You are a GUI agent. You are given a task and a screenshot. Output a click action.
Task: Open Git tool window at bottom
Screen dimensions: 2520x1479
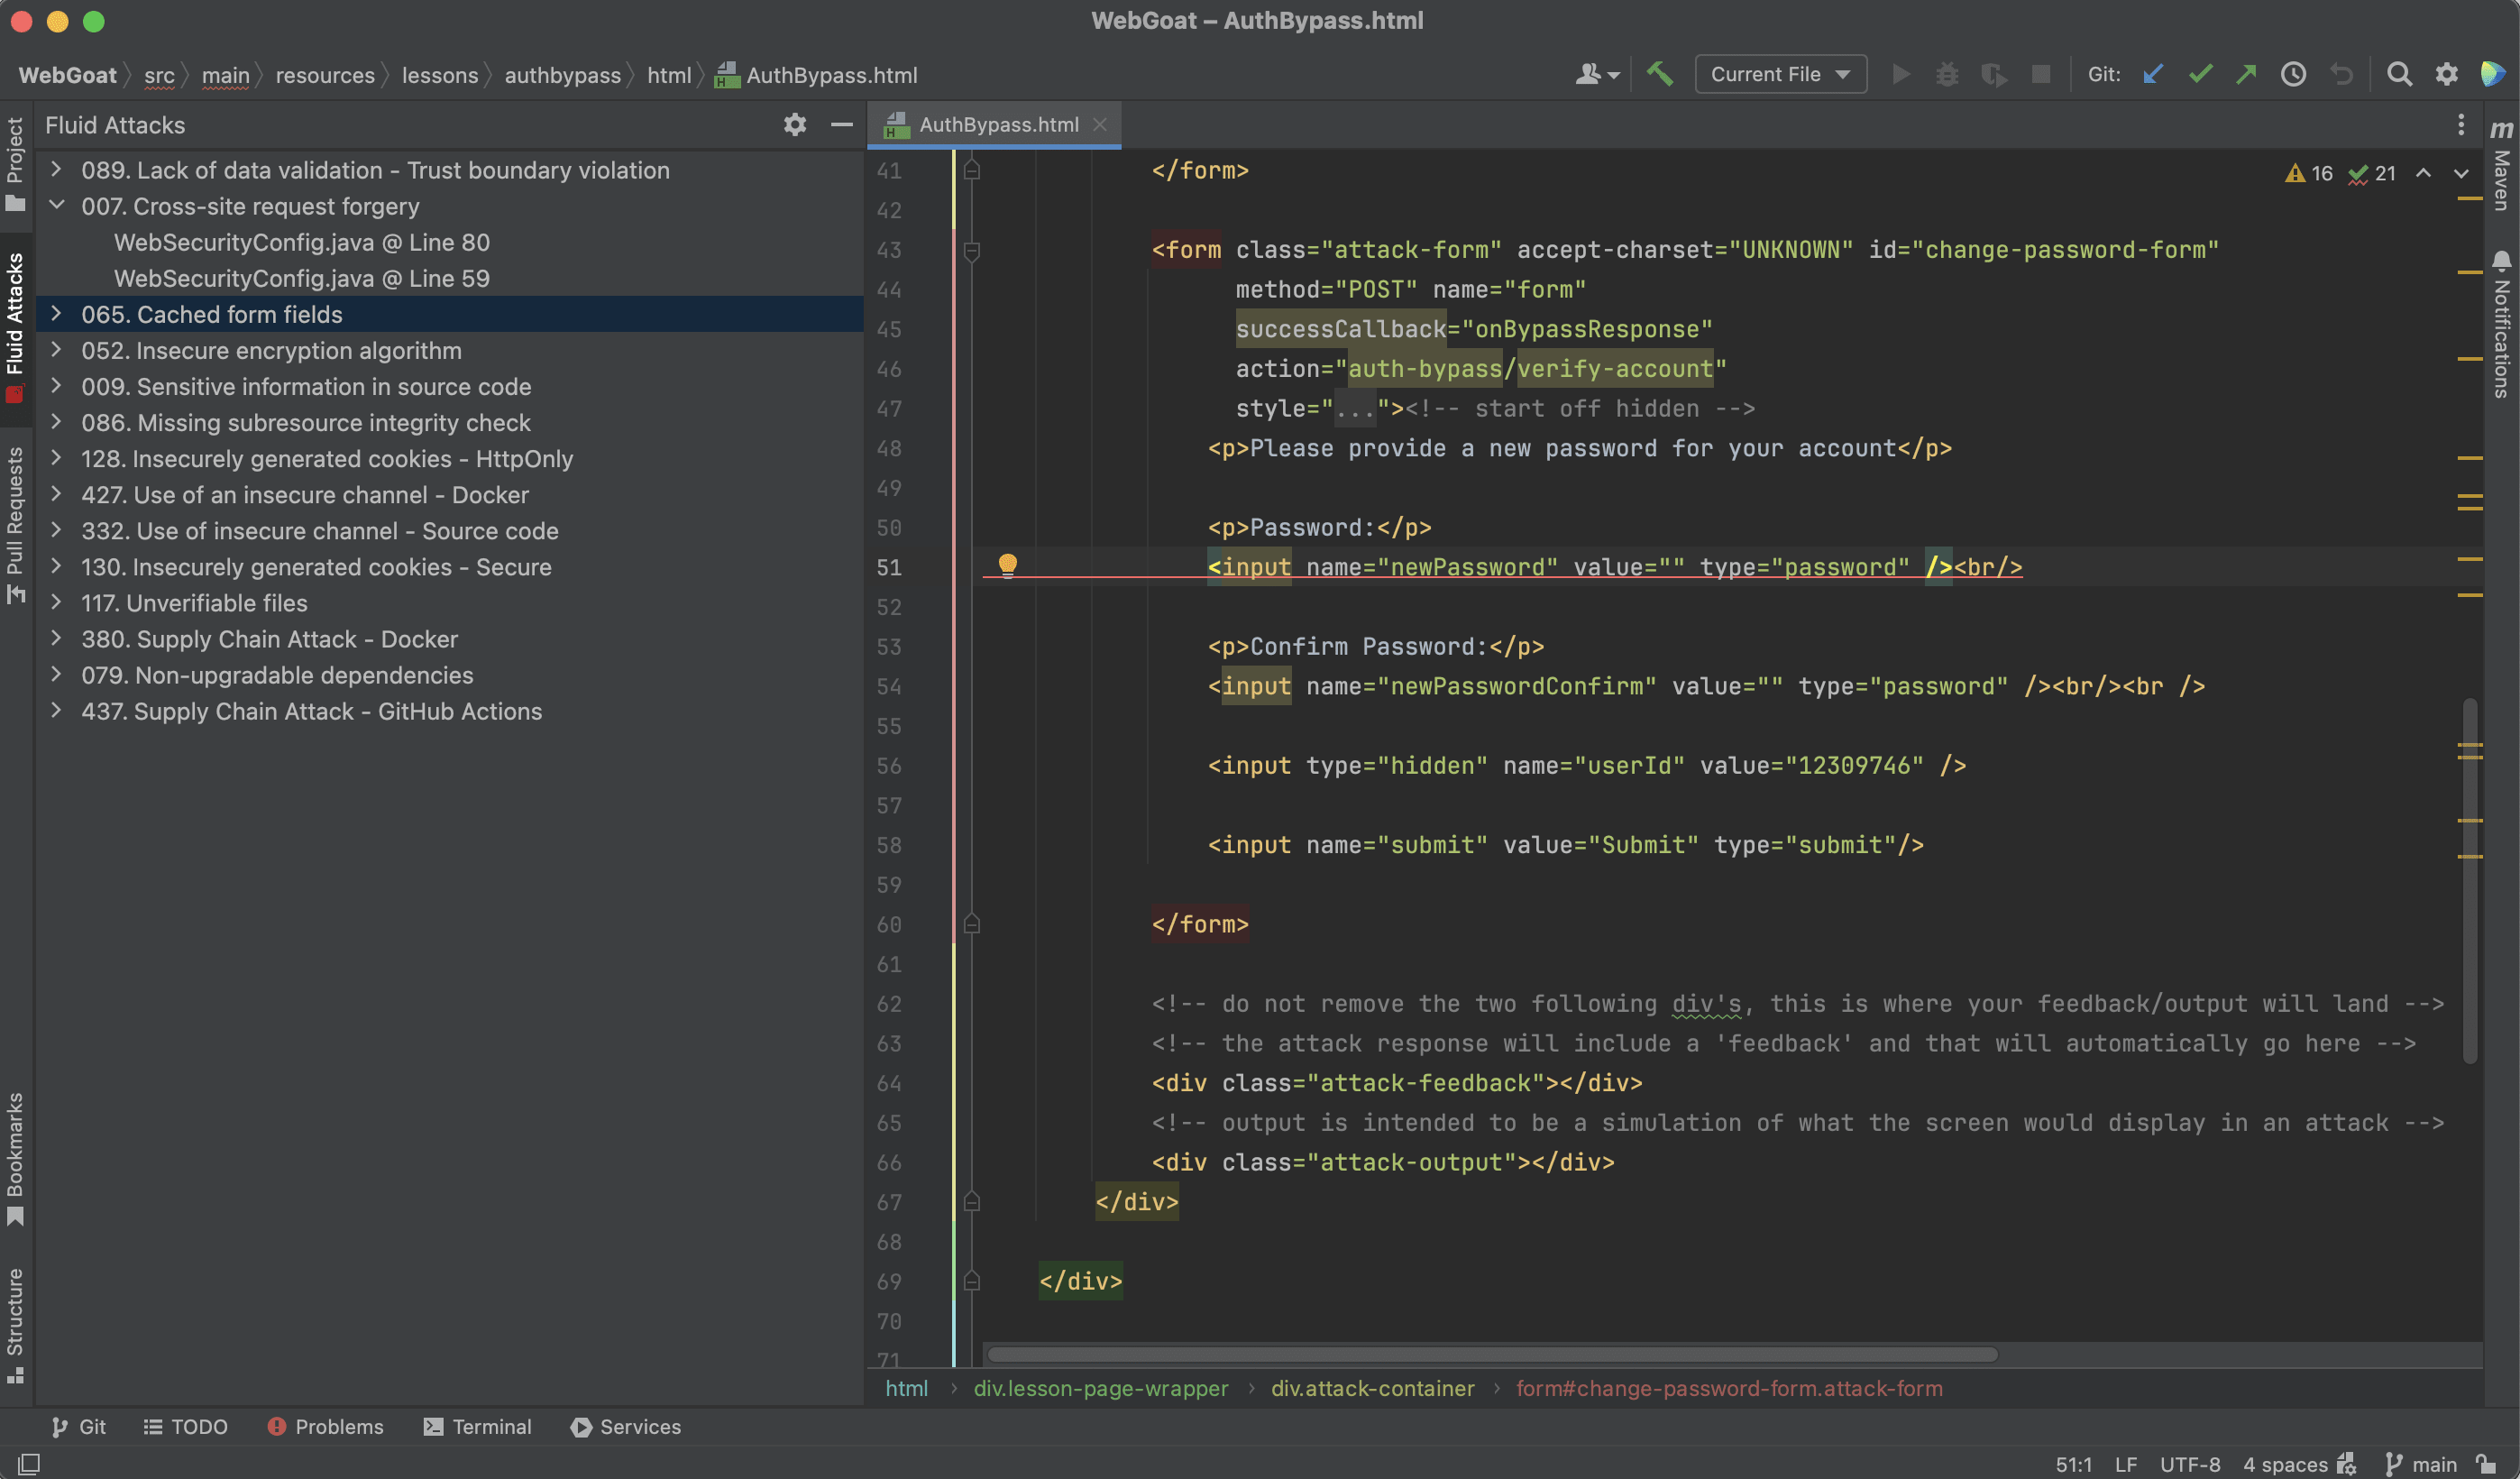78,1426
